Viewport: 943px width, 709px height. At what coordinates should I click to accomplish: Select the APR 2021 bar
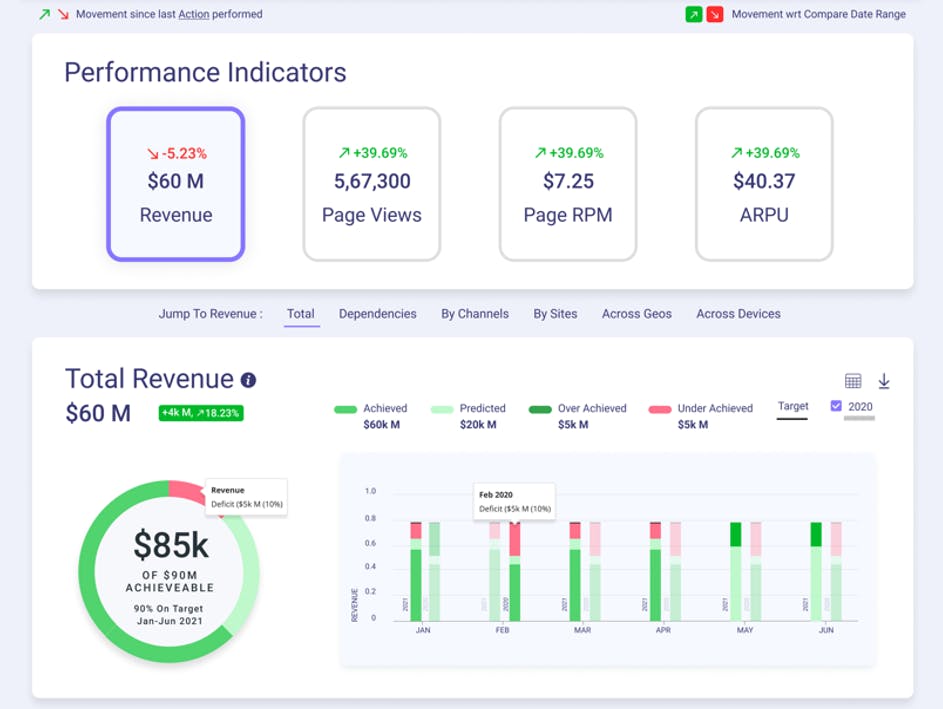656,571
